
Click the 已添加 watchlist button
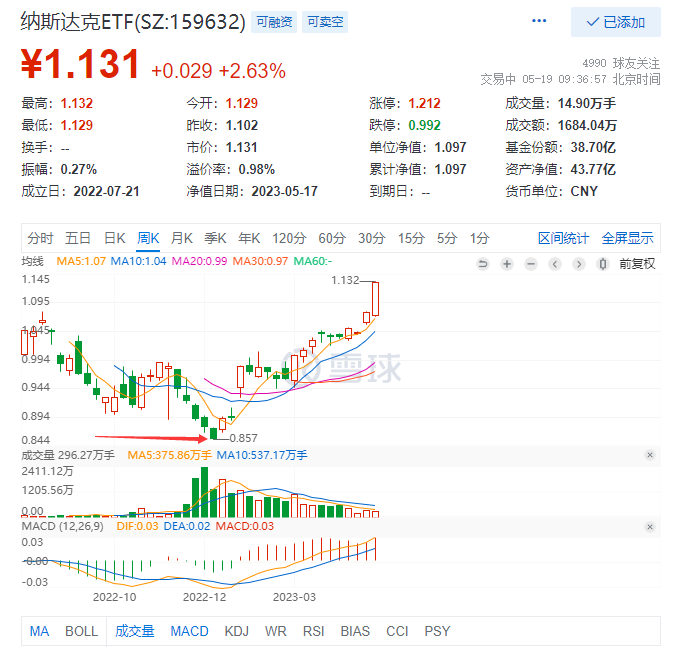615,22
